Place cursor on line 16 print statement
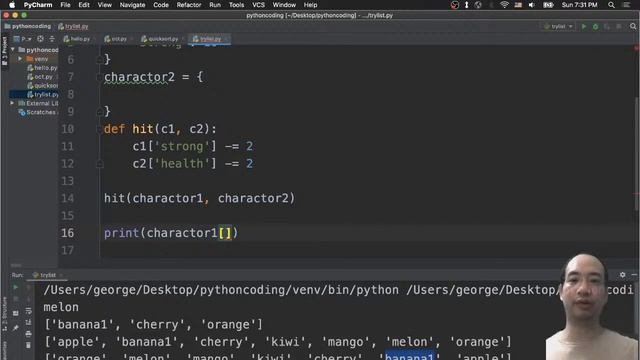This screenshot has width=640, height=360. 171,233
